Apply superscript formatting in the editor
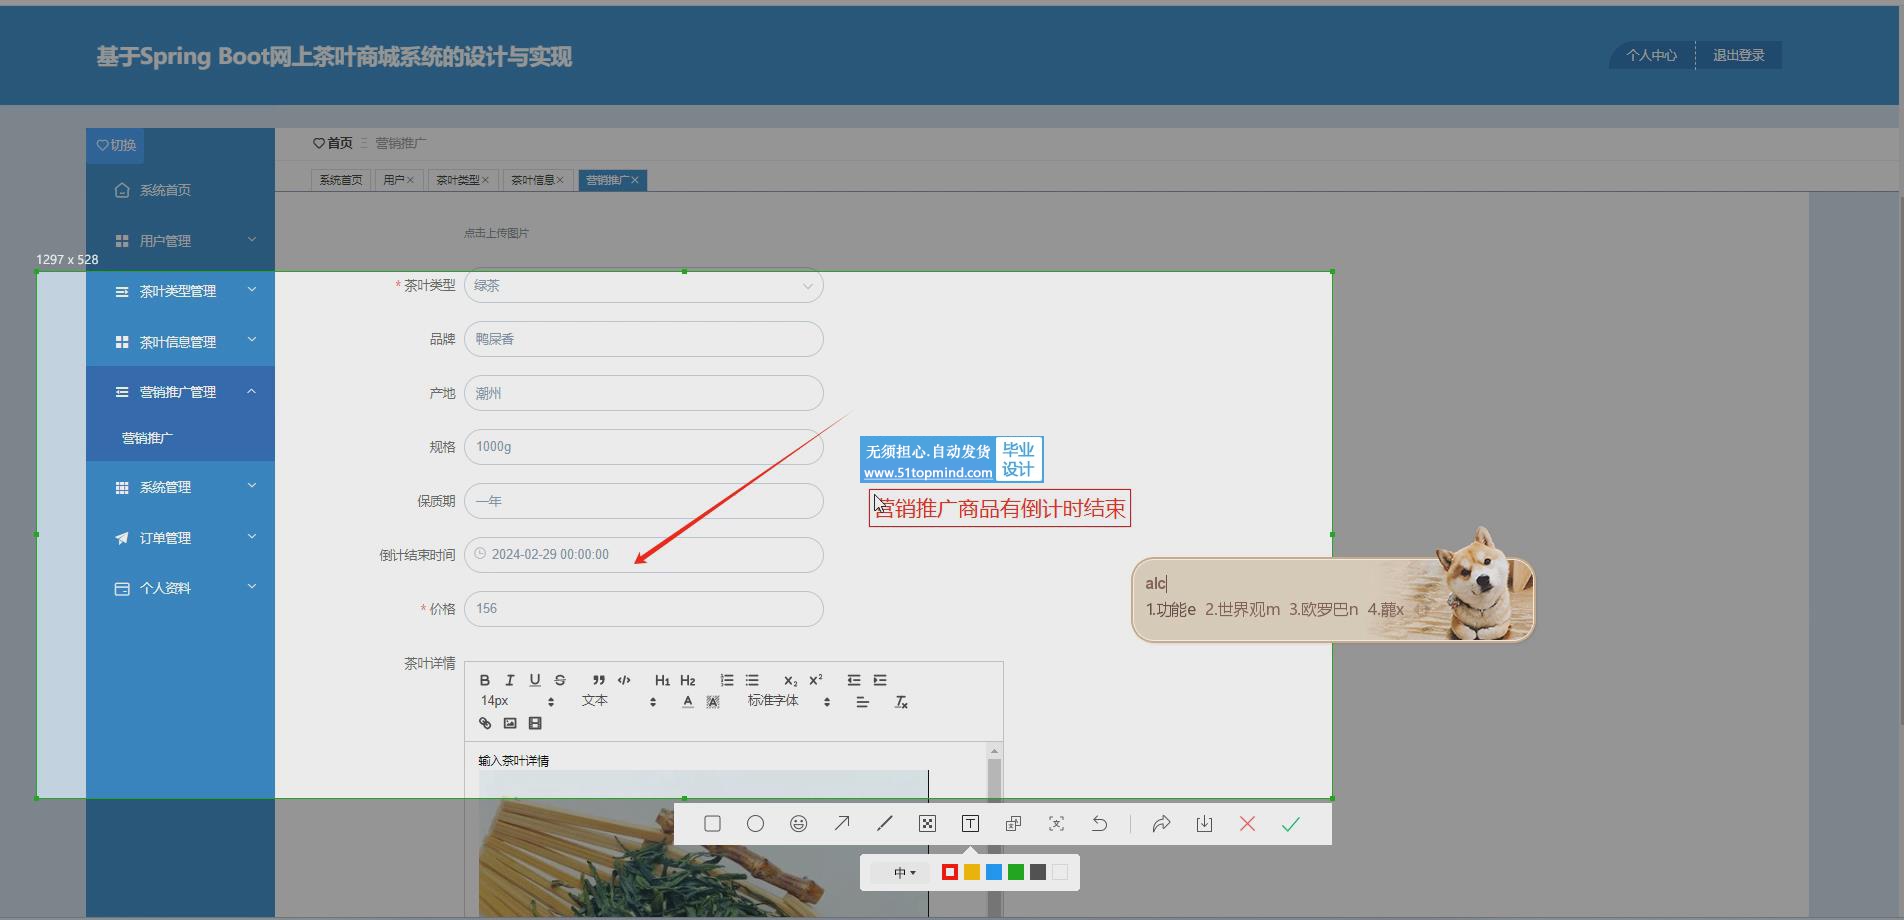 [815, 680]
